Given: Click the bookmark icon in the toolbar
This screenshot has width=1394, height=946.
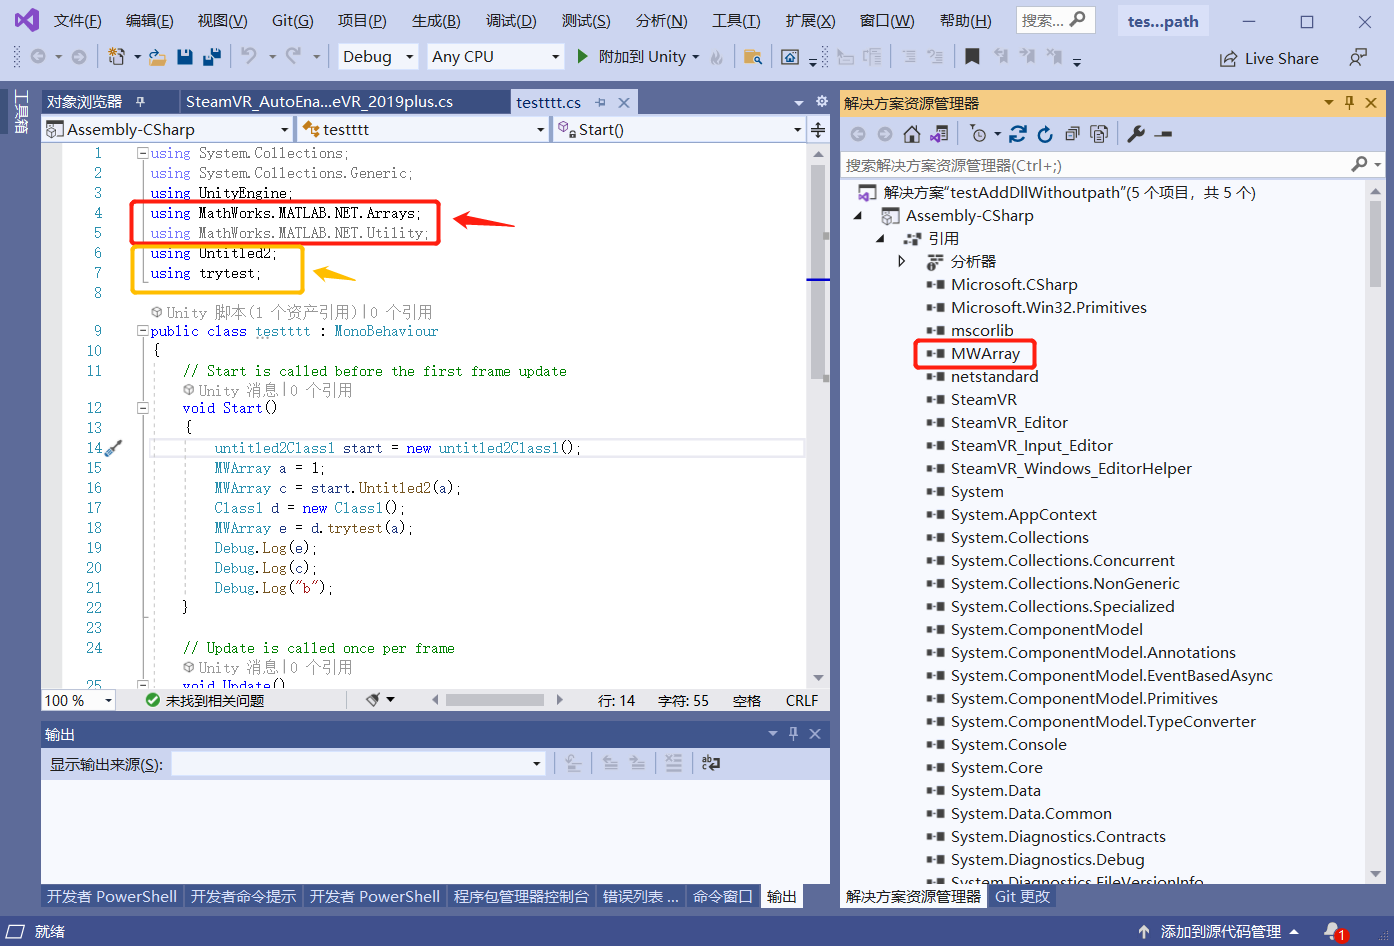Looking at the screenshot, I should pyautogui.click(x=972, y=57).
